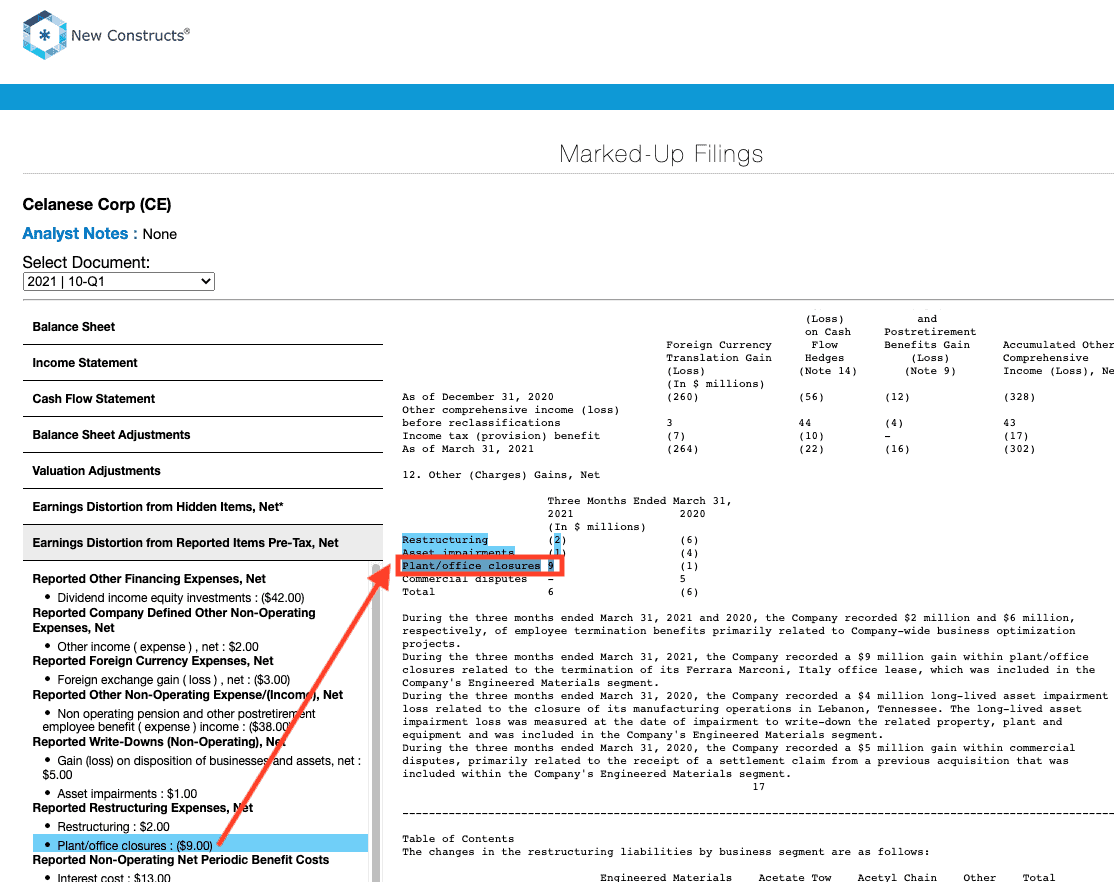Click highlighted Restructuring row in filing

[445, 540]
